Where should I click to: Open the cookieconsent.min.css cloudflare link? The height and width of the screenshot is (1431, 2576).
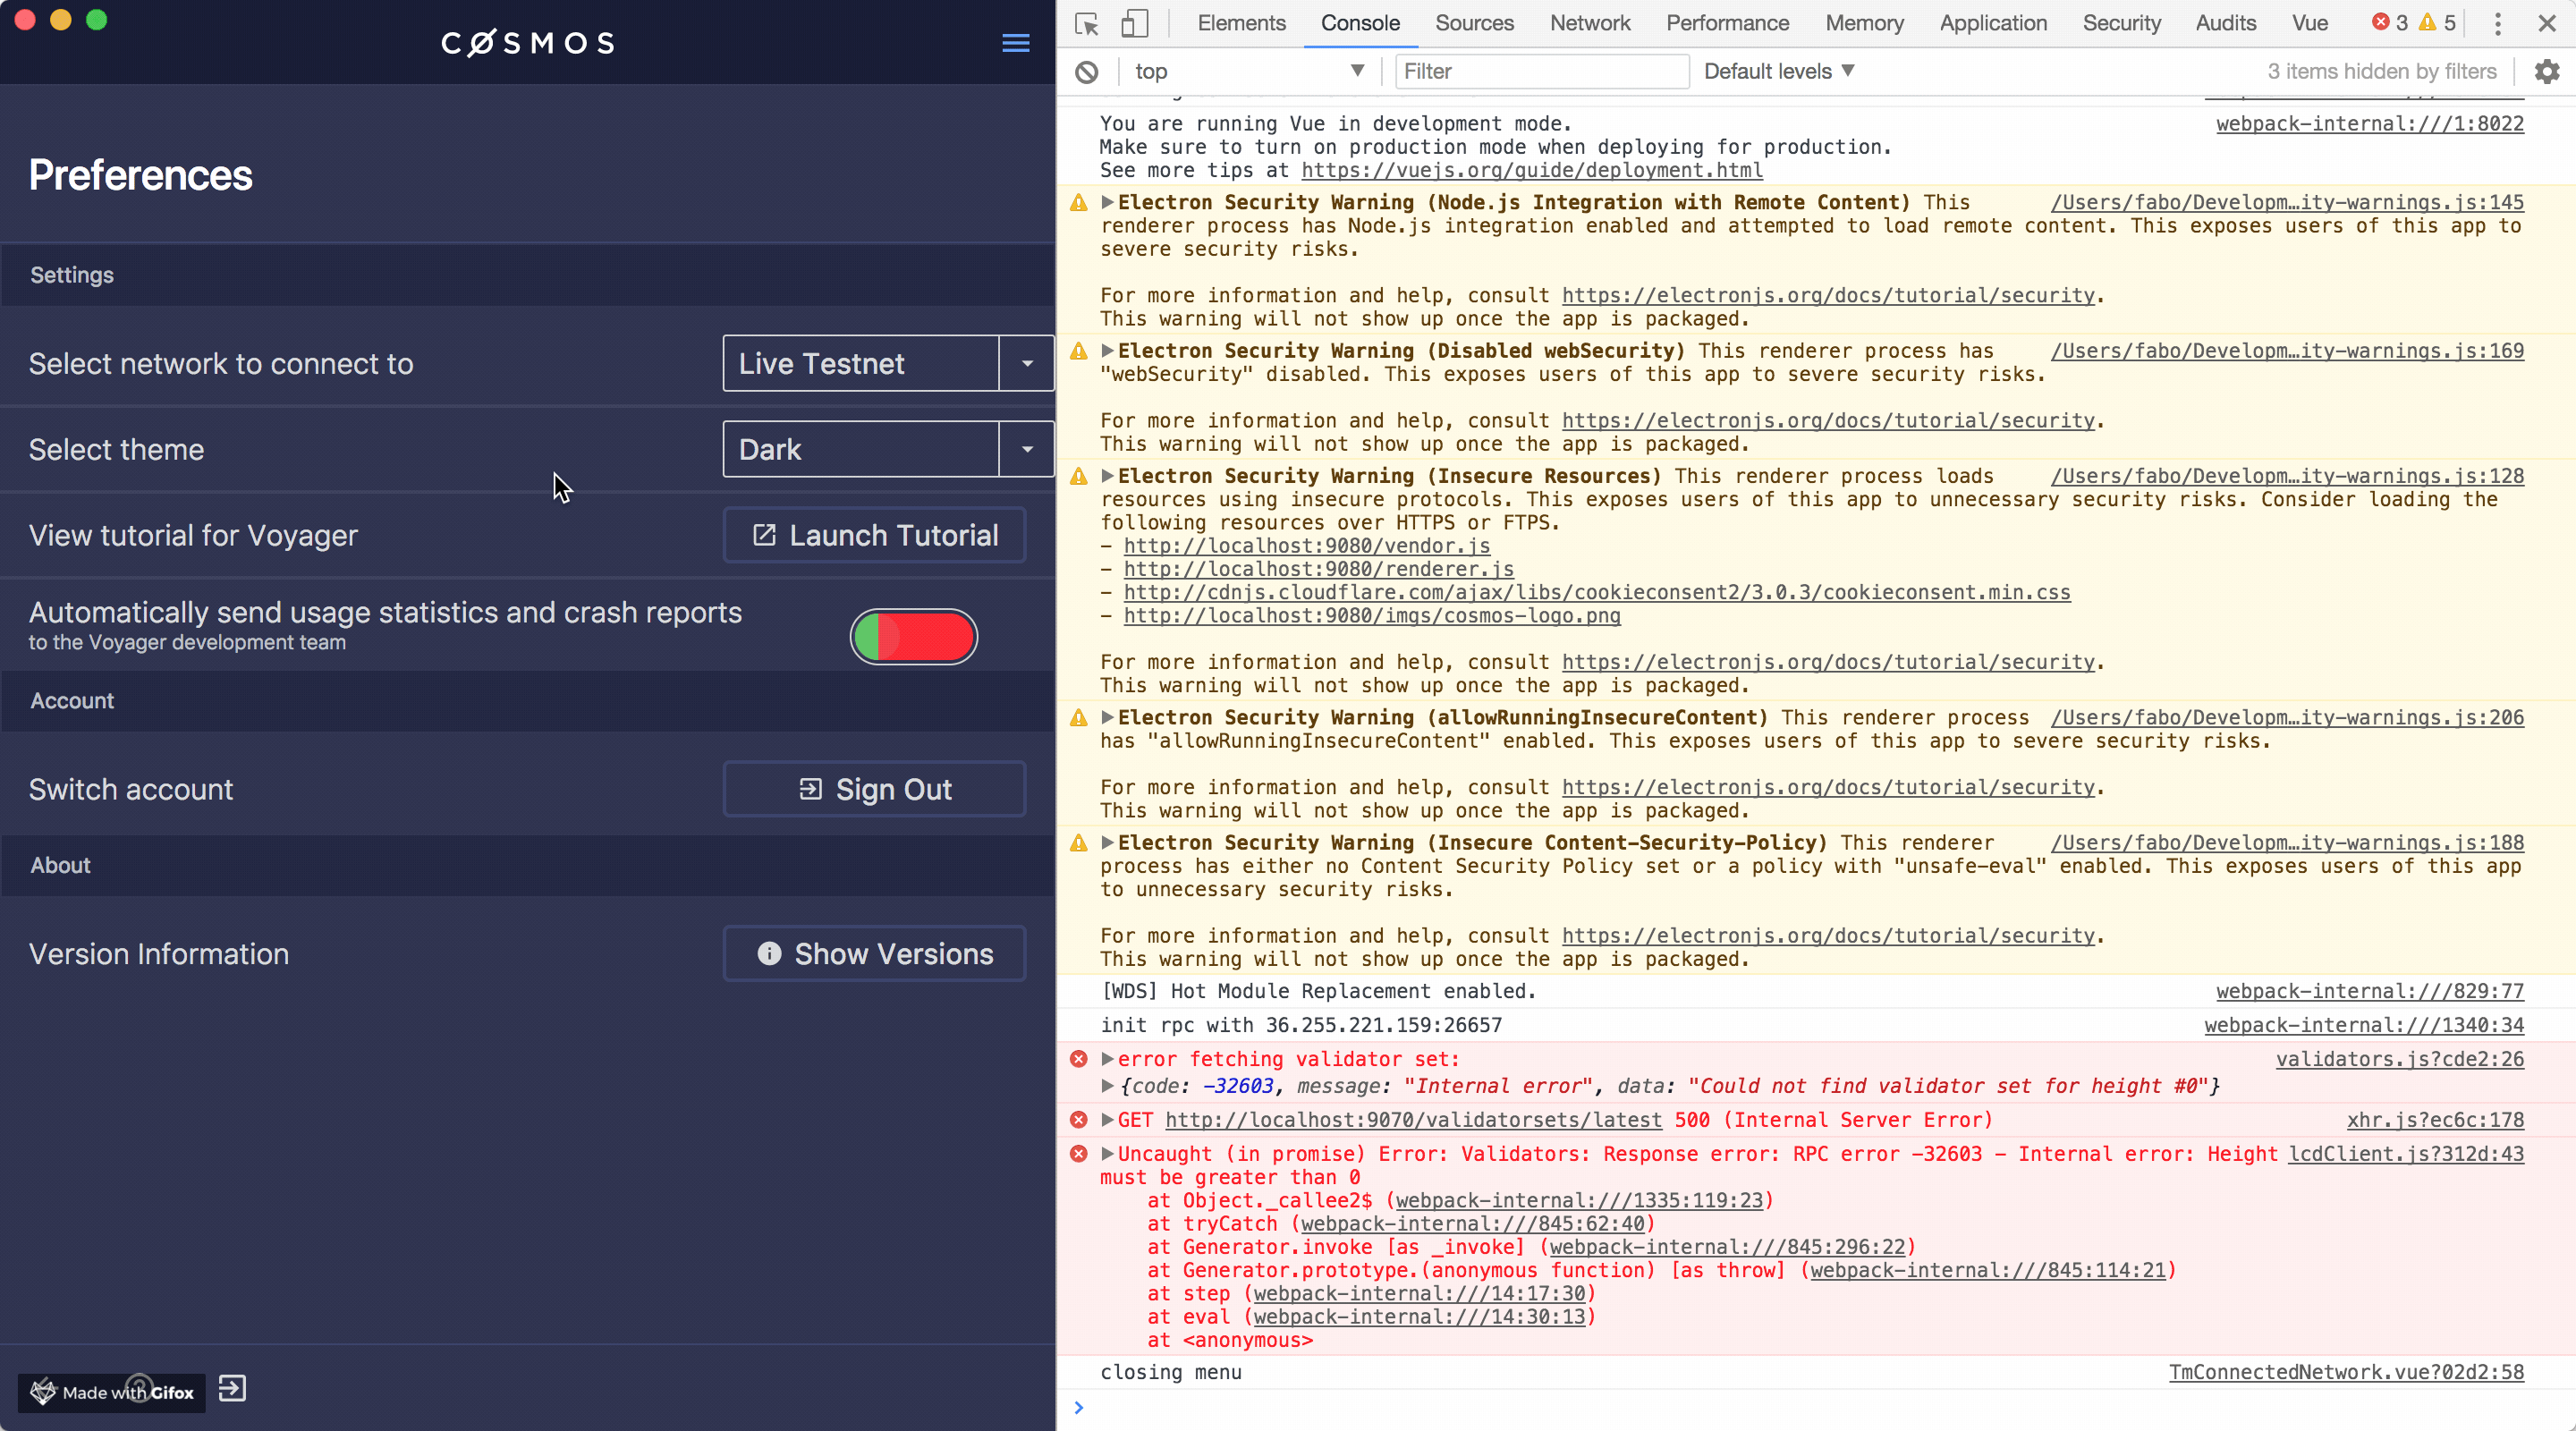click(1596, 592)
